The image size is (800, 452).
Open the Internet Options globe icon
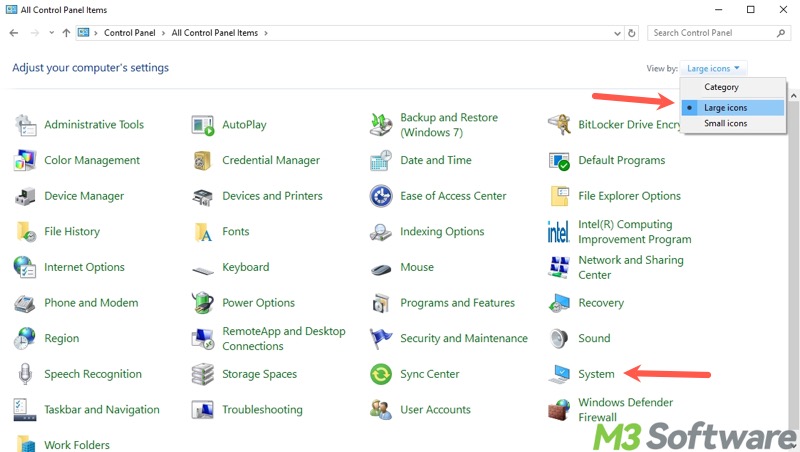click(x=25, y=267)
